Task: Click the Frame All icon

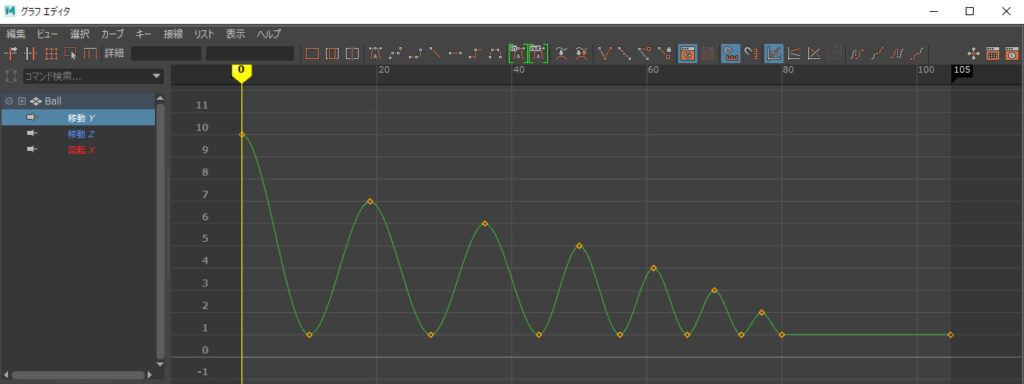Action: click(x=312, y=54)
